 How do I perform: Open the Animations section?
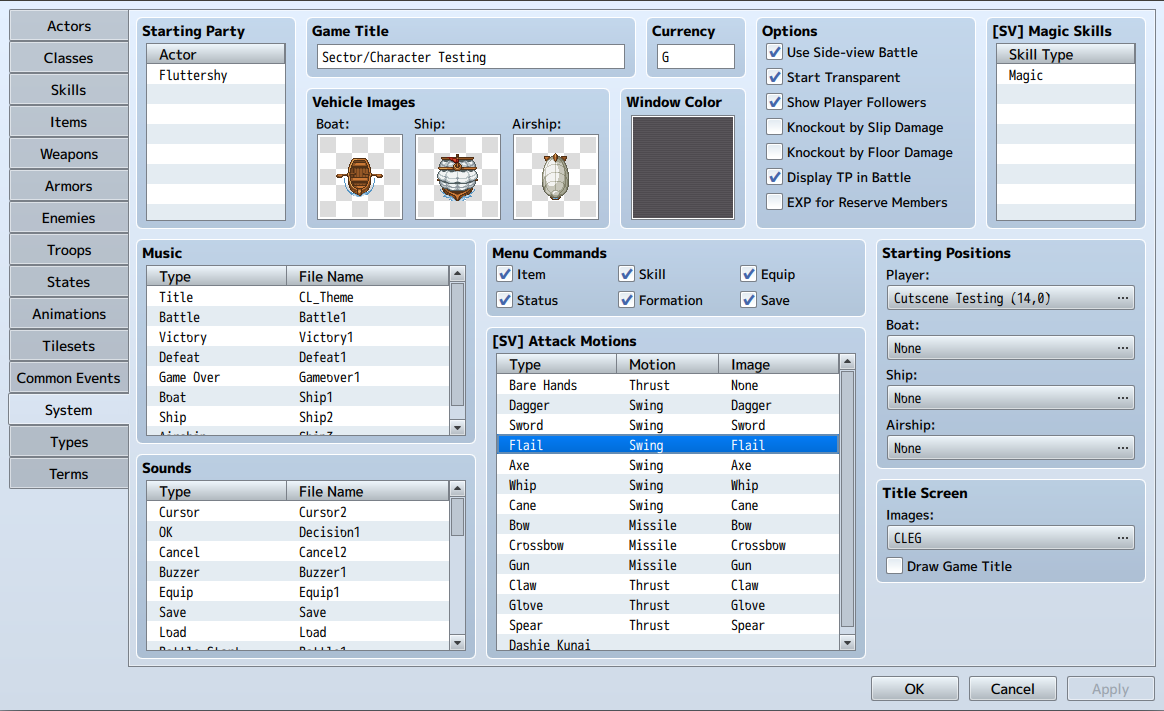pyautogui.click(x=68, y=313)
